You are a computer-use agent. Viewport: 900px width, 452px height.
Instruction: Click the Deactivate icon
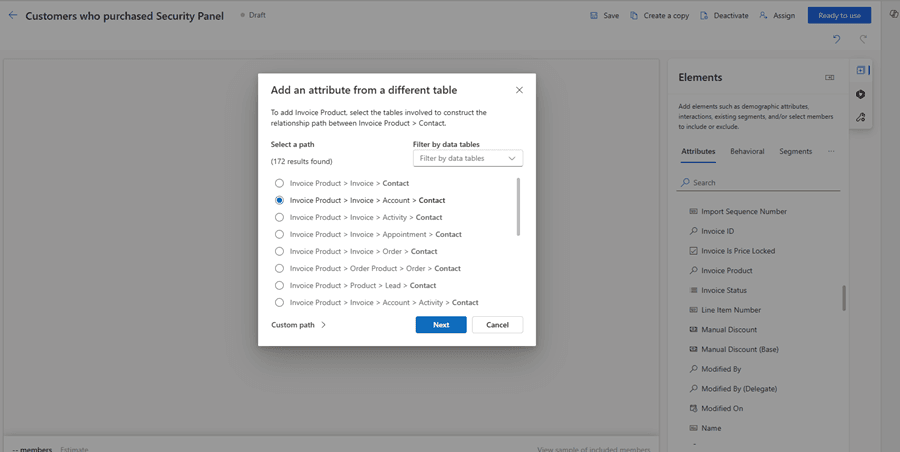[704, 16]
